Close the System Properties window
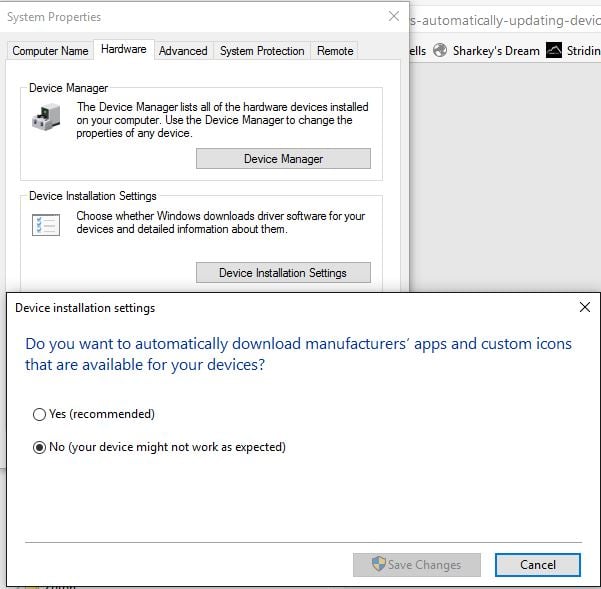The height and width of the screenshot is (589, 601). (393, 17)
